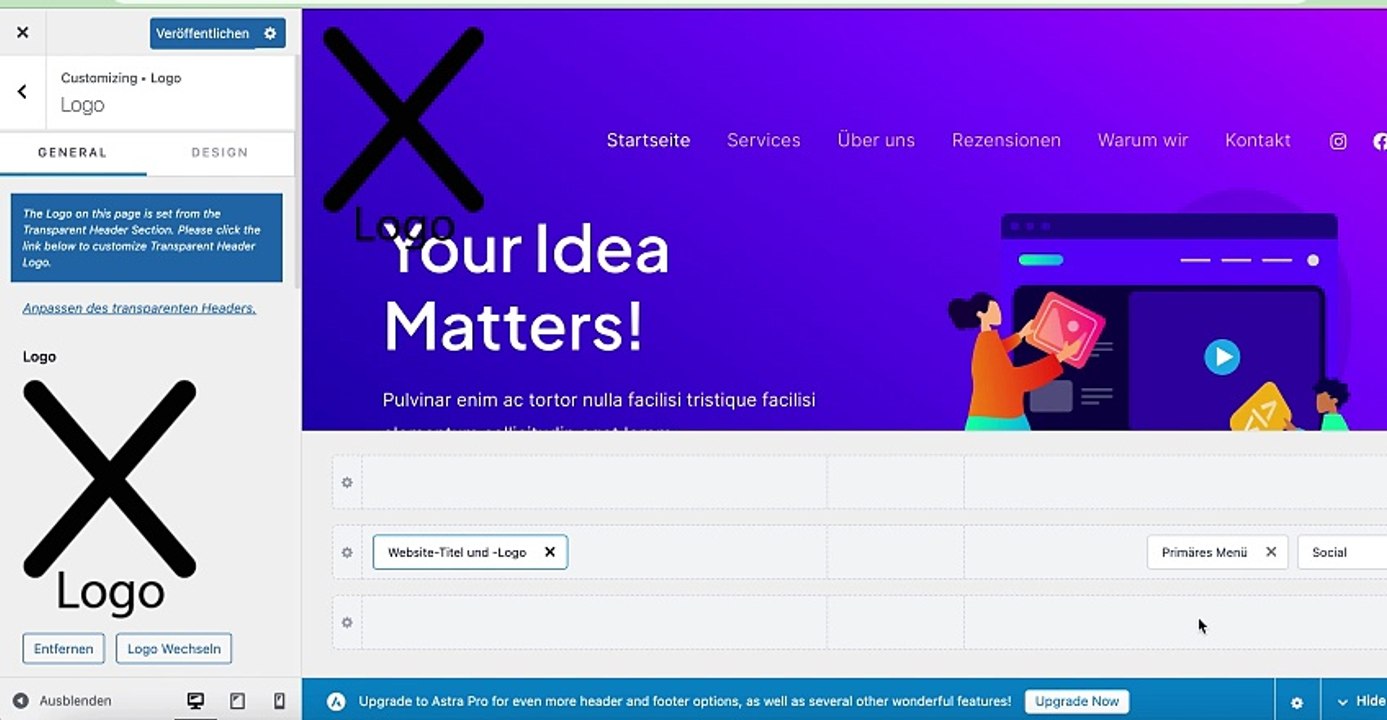Collapse the sidebar with Ausblenden
This screenshot has width=1387, height=720.
(x=62, y=701)
